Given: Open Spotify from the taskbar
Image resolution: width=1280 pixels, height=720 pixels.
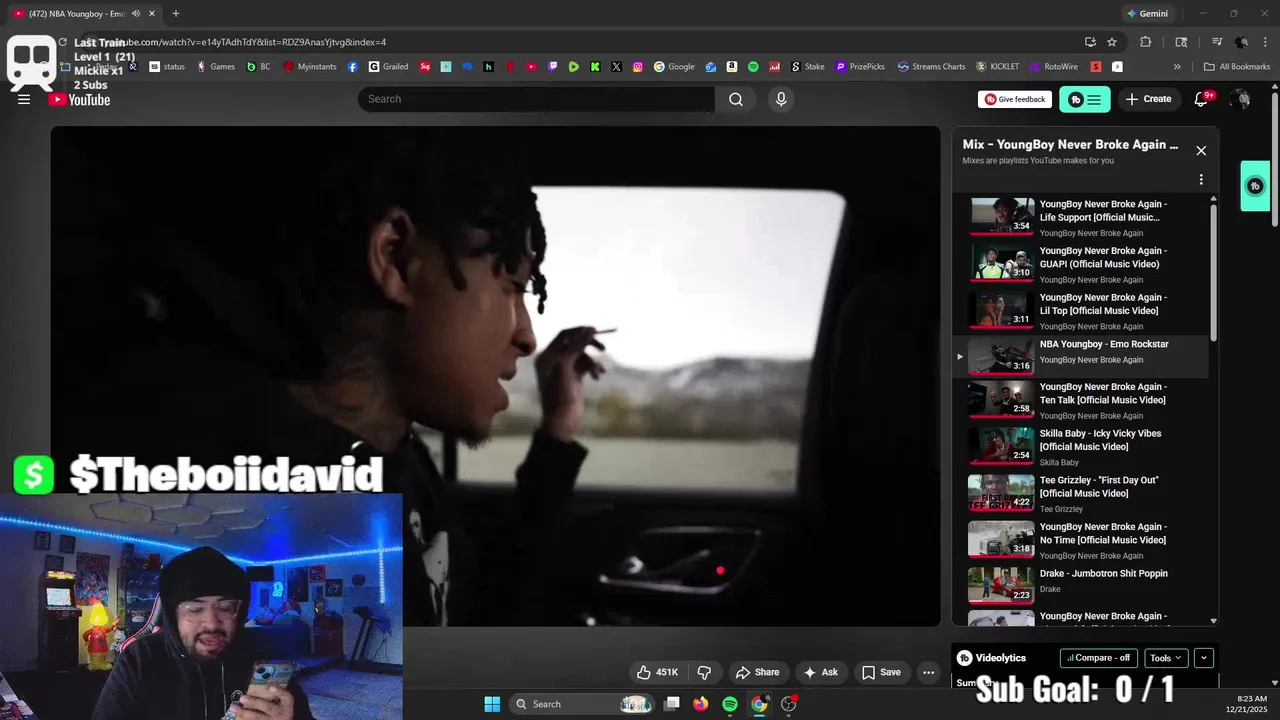Looking at the screenshot, I should coord(730,704).
